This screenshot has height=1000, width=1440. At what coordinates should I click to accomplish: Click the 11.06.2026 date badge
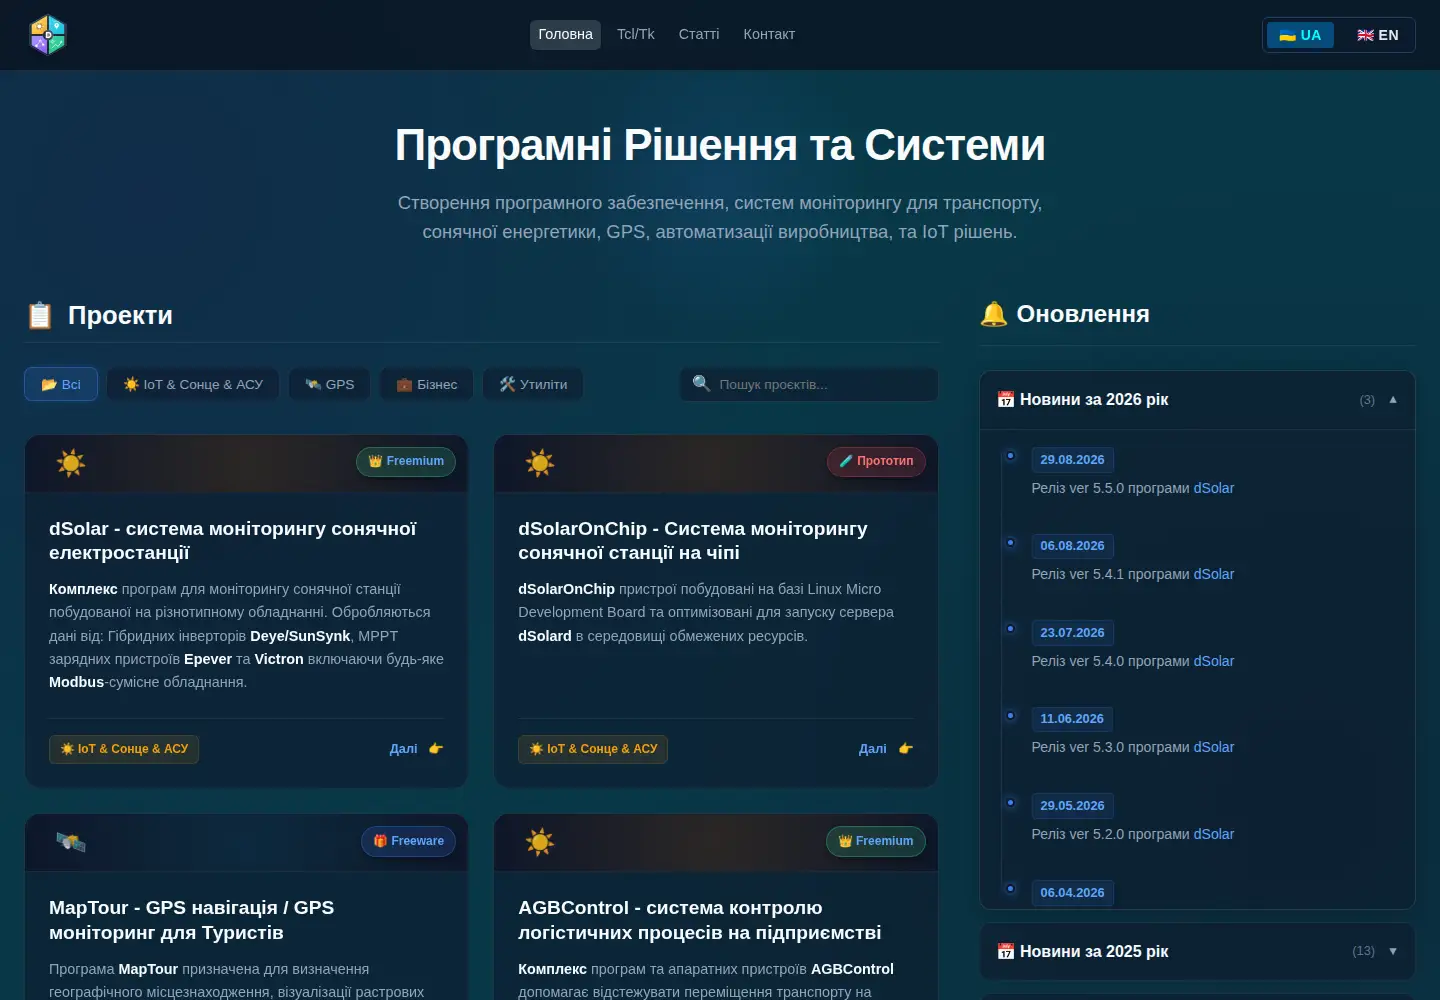1072,719
